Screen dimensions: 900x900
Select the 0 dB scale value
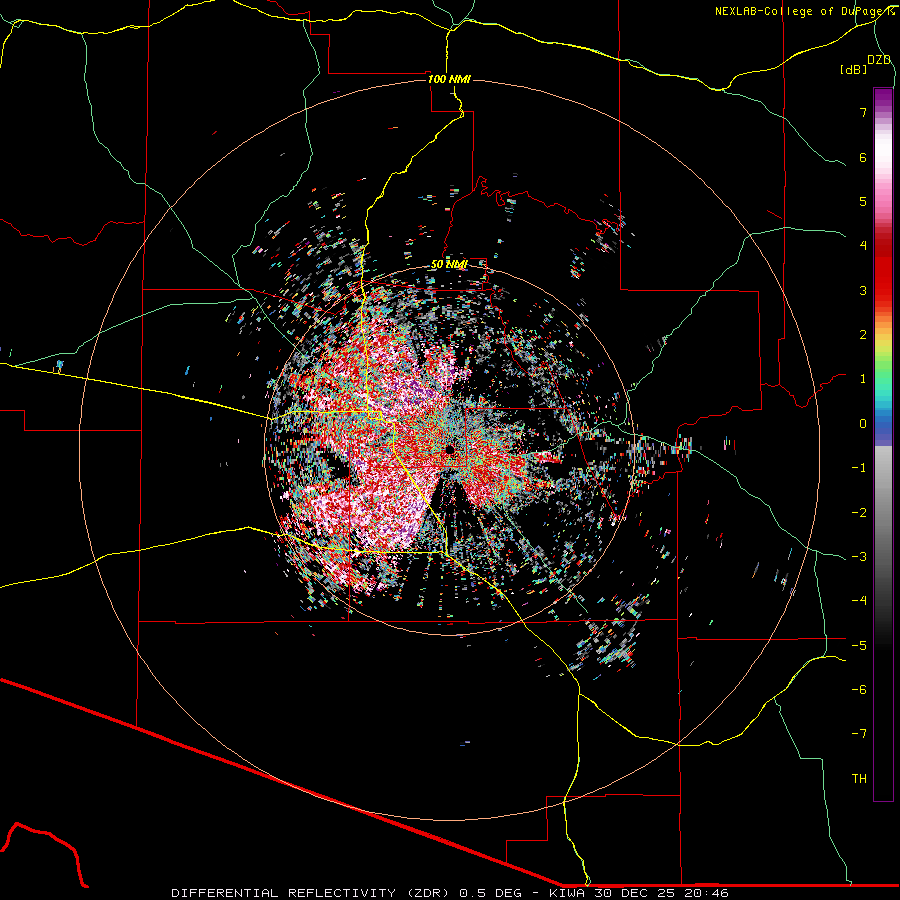coord(863,424)
